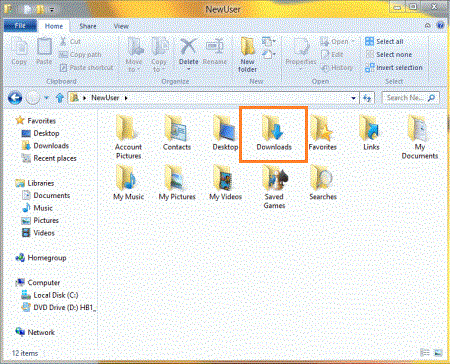Switch to large icons view in status bar
The height and width of the screenshot is (364, 450).
pyautogui.click(x=438, y=352)
